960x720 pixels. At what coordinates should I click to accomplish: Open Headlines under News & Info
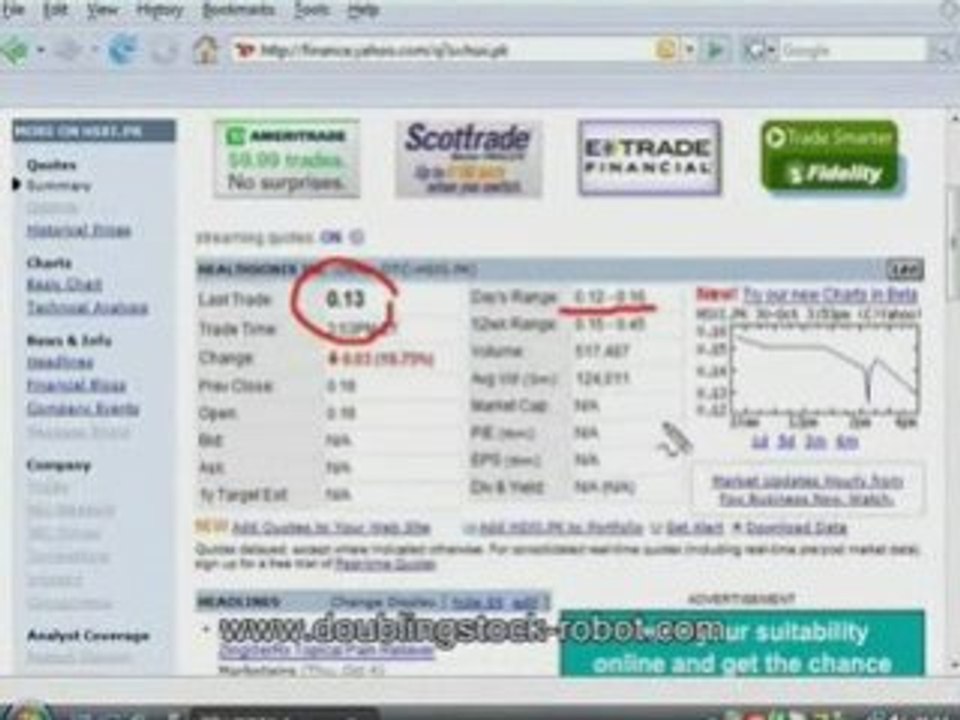point(60,362)
